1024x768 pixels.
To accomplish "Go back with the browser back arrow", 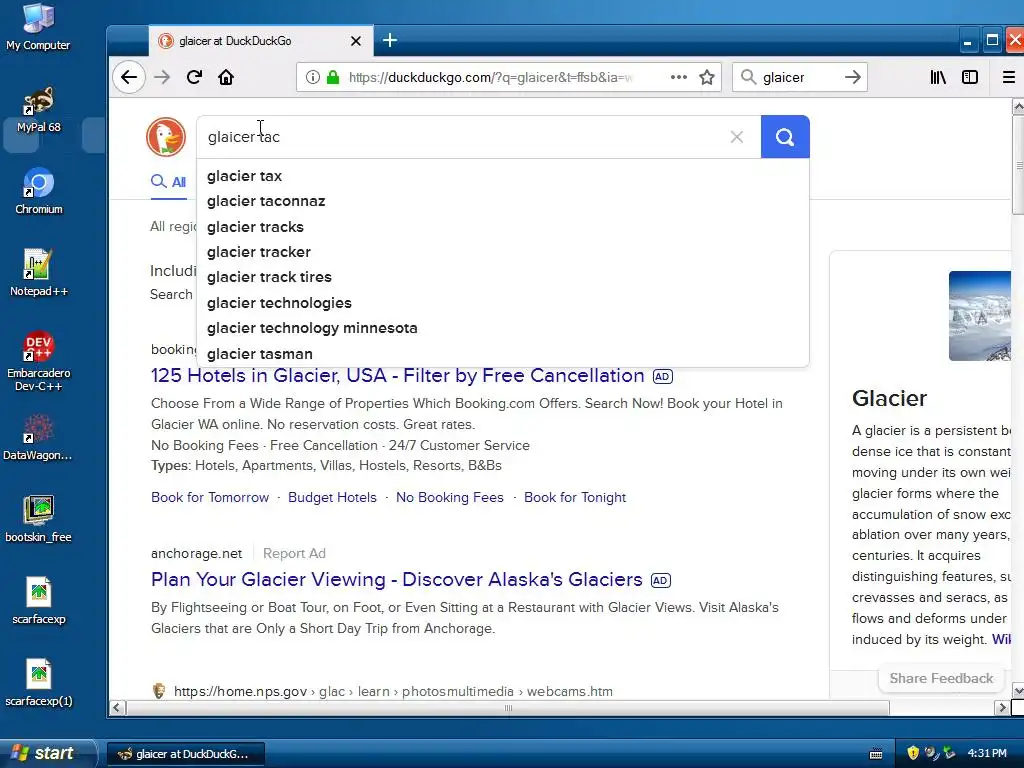I will [129, 77].
